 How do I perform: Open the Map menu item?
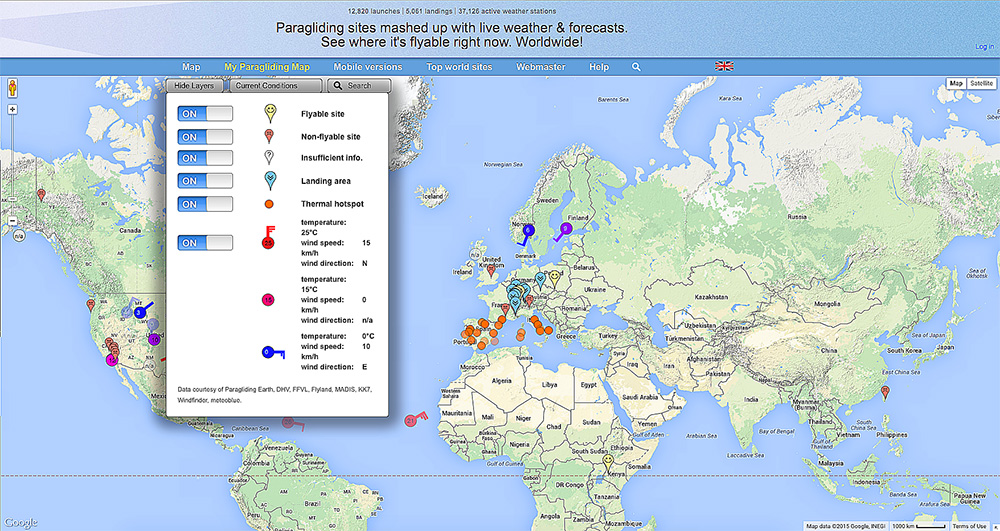coord(191,66)
